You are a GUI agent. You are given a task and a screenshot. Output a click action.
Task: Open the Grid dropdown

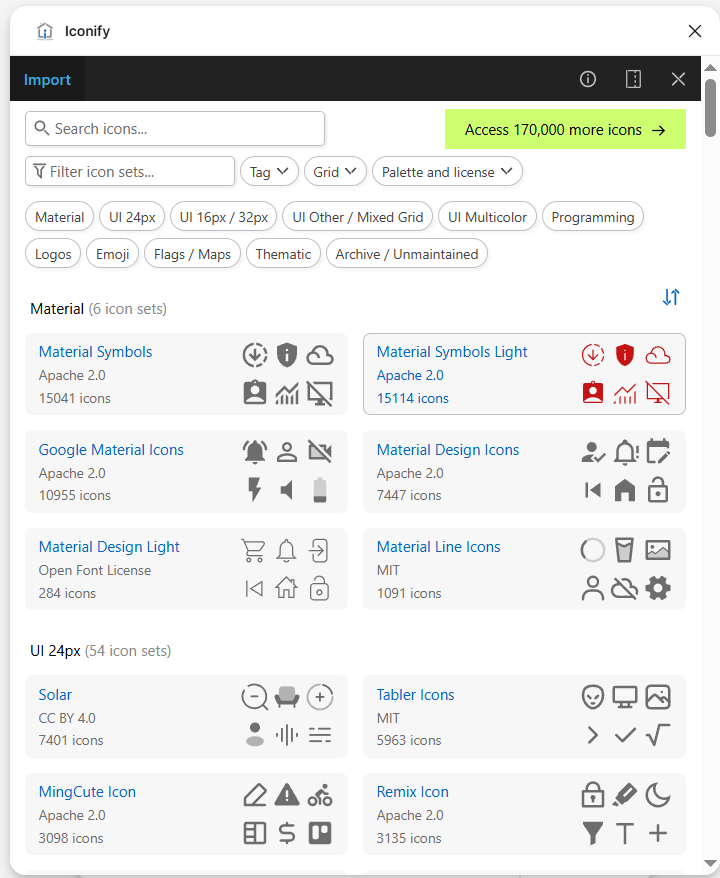(335, 171)
